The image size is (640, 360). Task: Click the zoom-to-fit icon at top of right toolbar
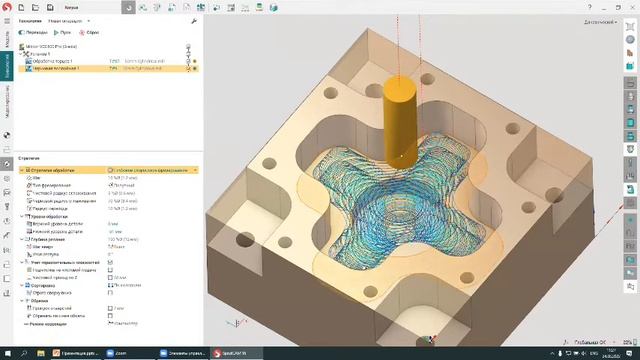(x=630, y=27)
